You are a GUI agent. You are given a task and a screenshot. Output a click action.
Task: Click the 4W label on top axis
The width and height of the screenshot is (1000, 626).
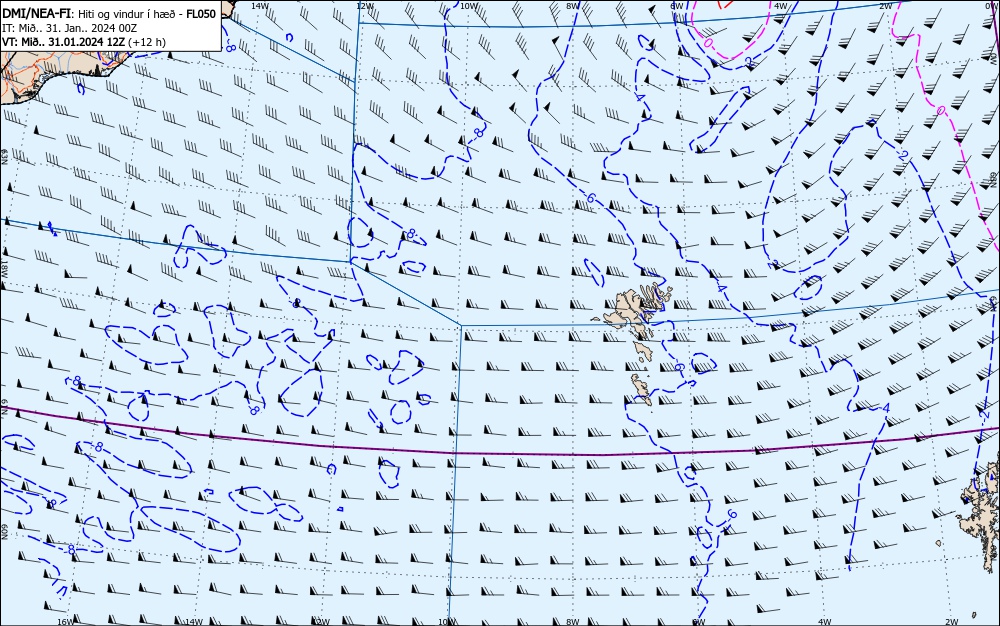[781, 5]
